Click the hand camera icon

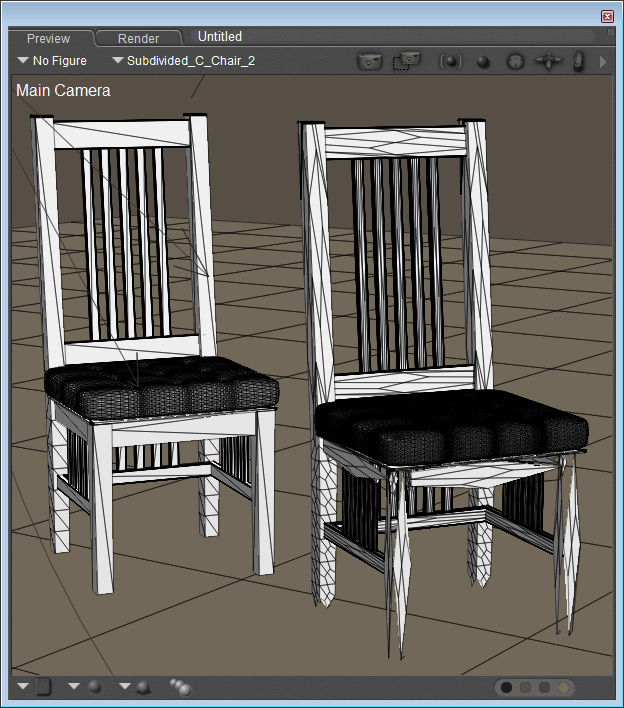(578, 61)
